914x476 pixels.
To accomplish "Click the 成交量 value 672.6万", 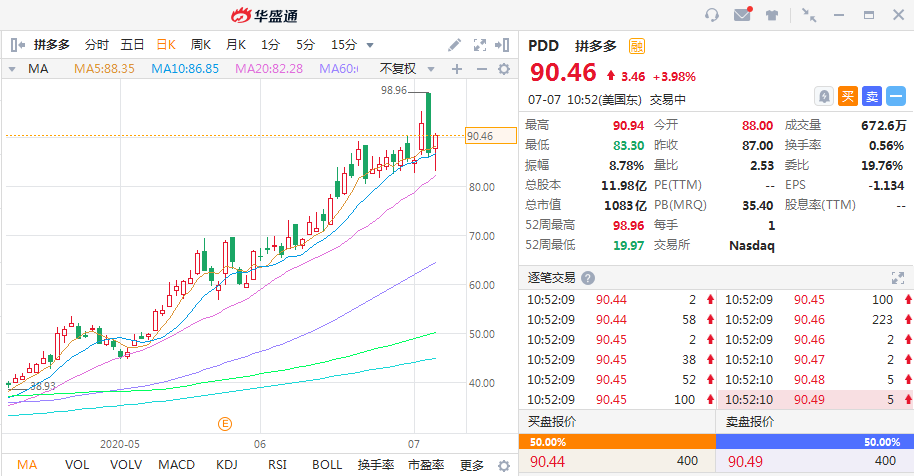I will (x=884, y=125).
